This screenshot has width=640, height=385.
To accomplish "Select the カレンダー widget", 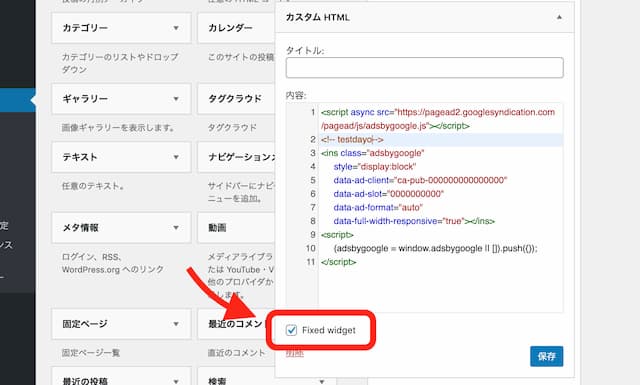I will [236, 28].
